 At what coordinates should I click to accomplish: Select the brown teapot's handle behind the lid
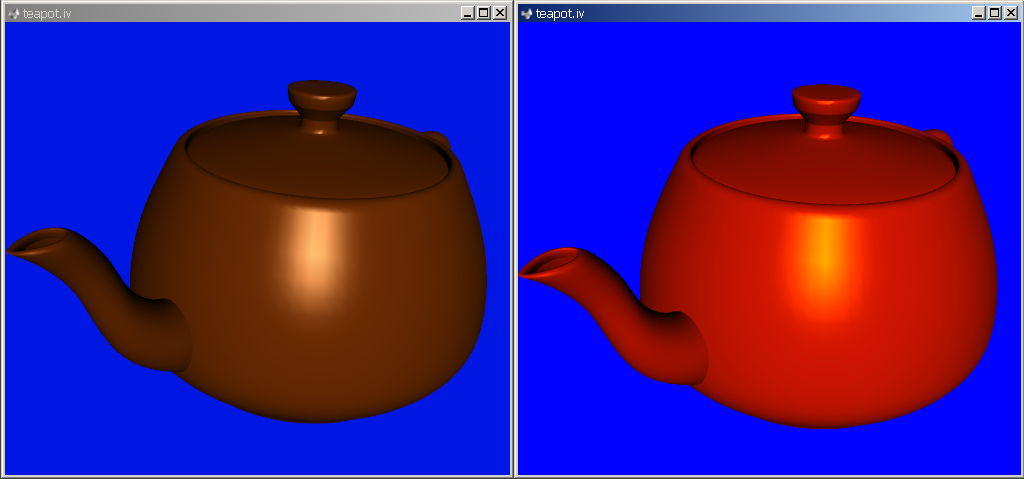pos(436,141)
